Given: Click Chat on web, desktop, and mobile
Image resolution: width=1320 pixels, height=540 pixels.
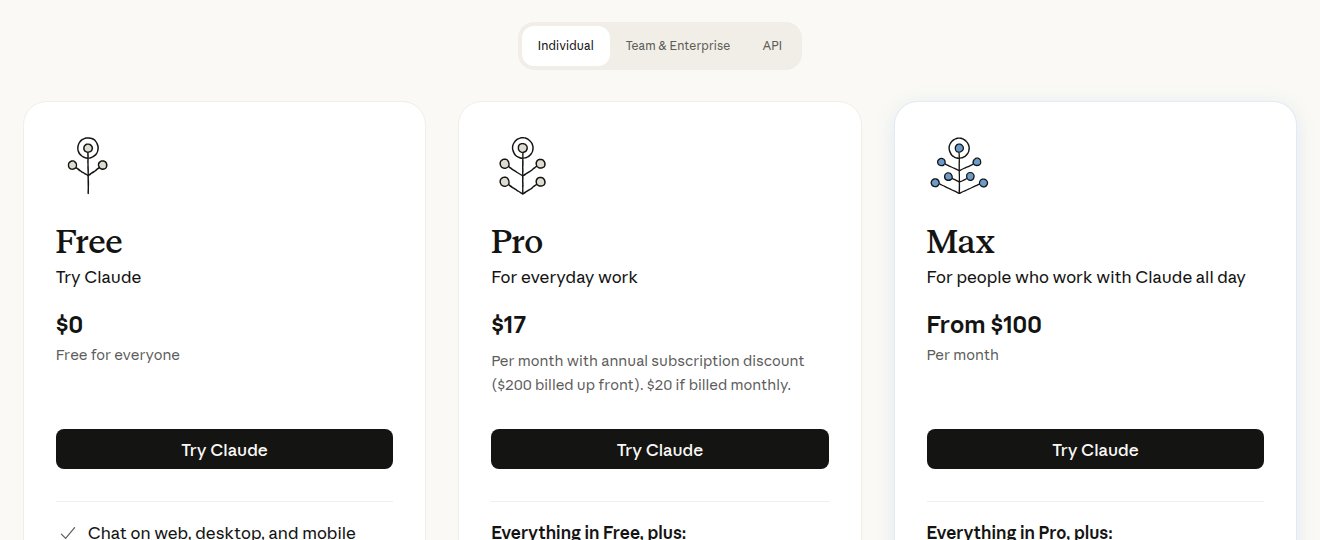Looking at the screenshot, I should [x=222, y=533].
